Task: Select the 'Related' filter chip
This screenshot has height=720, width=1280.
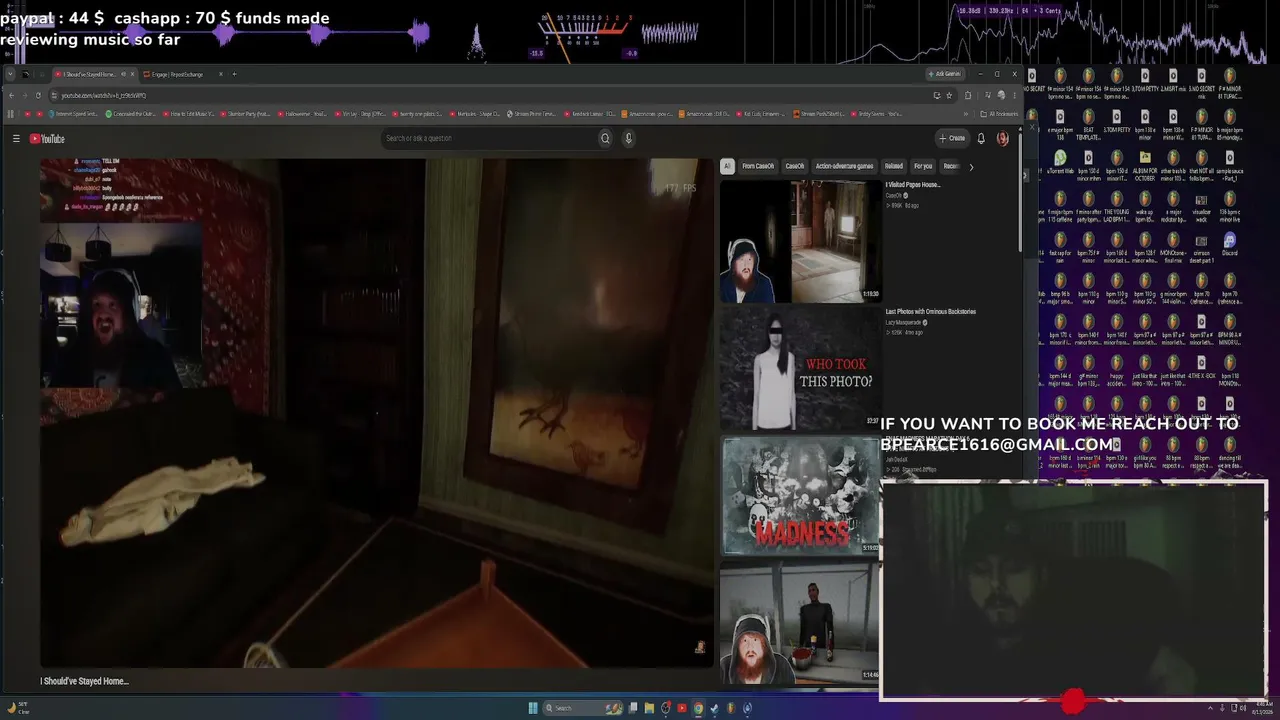Action: [894, 166]
